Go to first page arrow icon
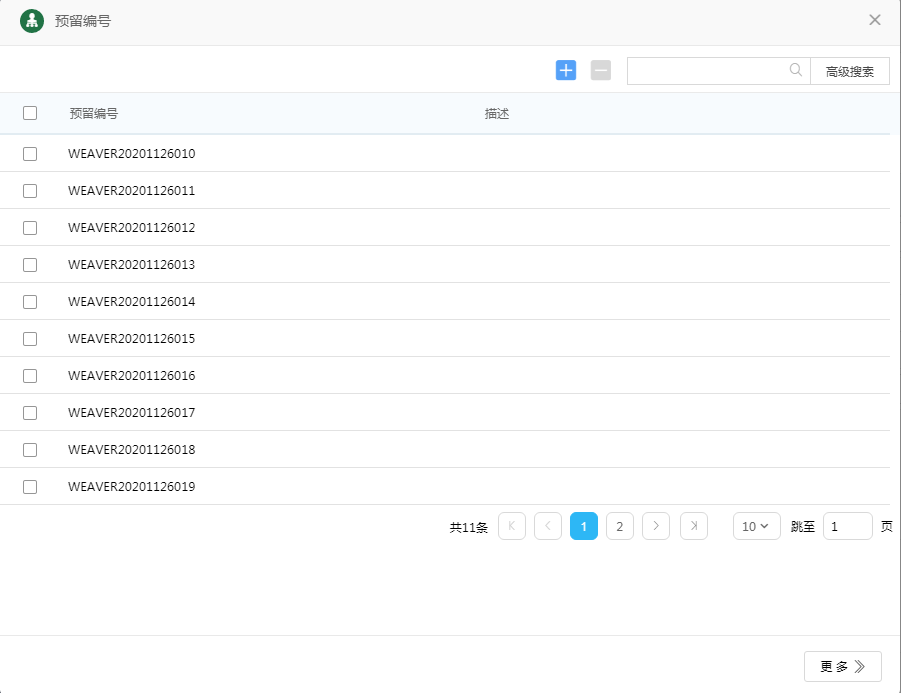 click(512, 526)
